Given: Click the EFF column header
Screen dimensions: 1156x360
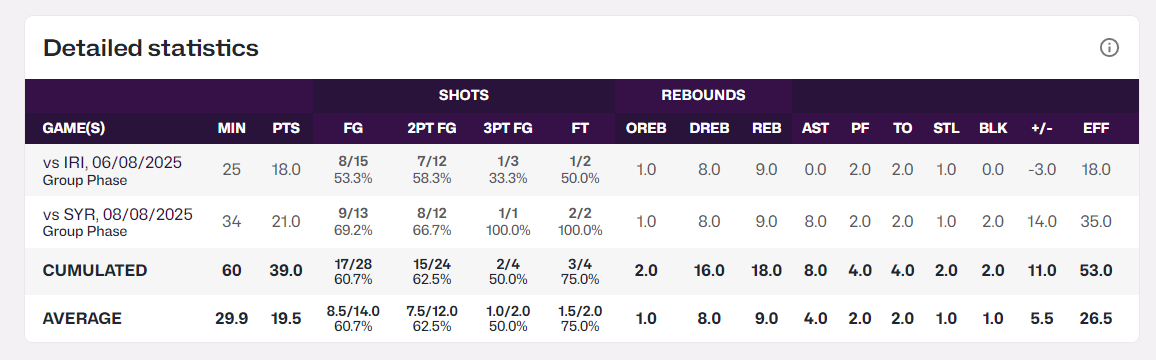Looking at the screenshot, I should pyautogui.click(x=1096, y=128).
